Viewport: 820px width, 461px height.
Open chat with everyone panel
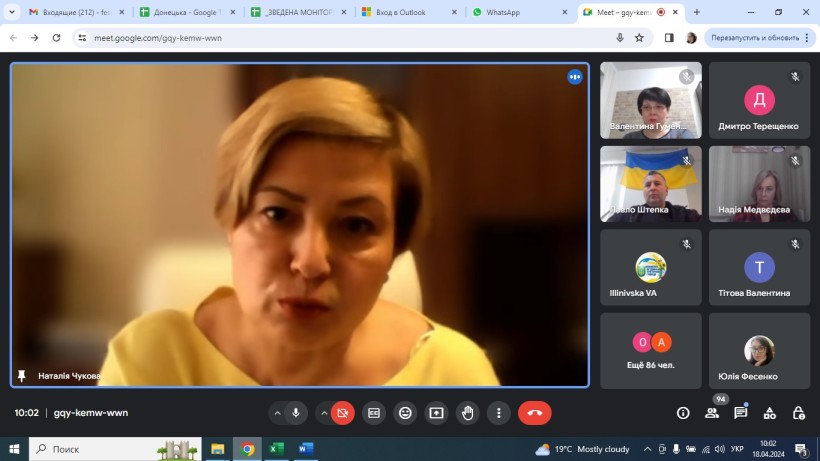point(741,413)
